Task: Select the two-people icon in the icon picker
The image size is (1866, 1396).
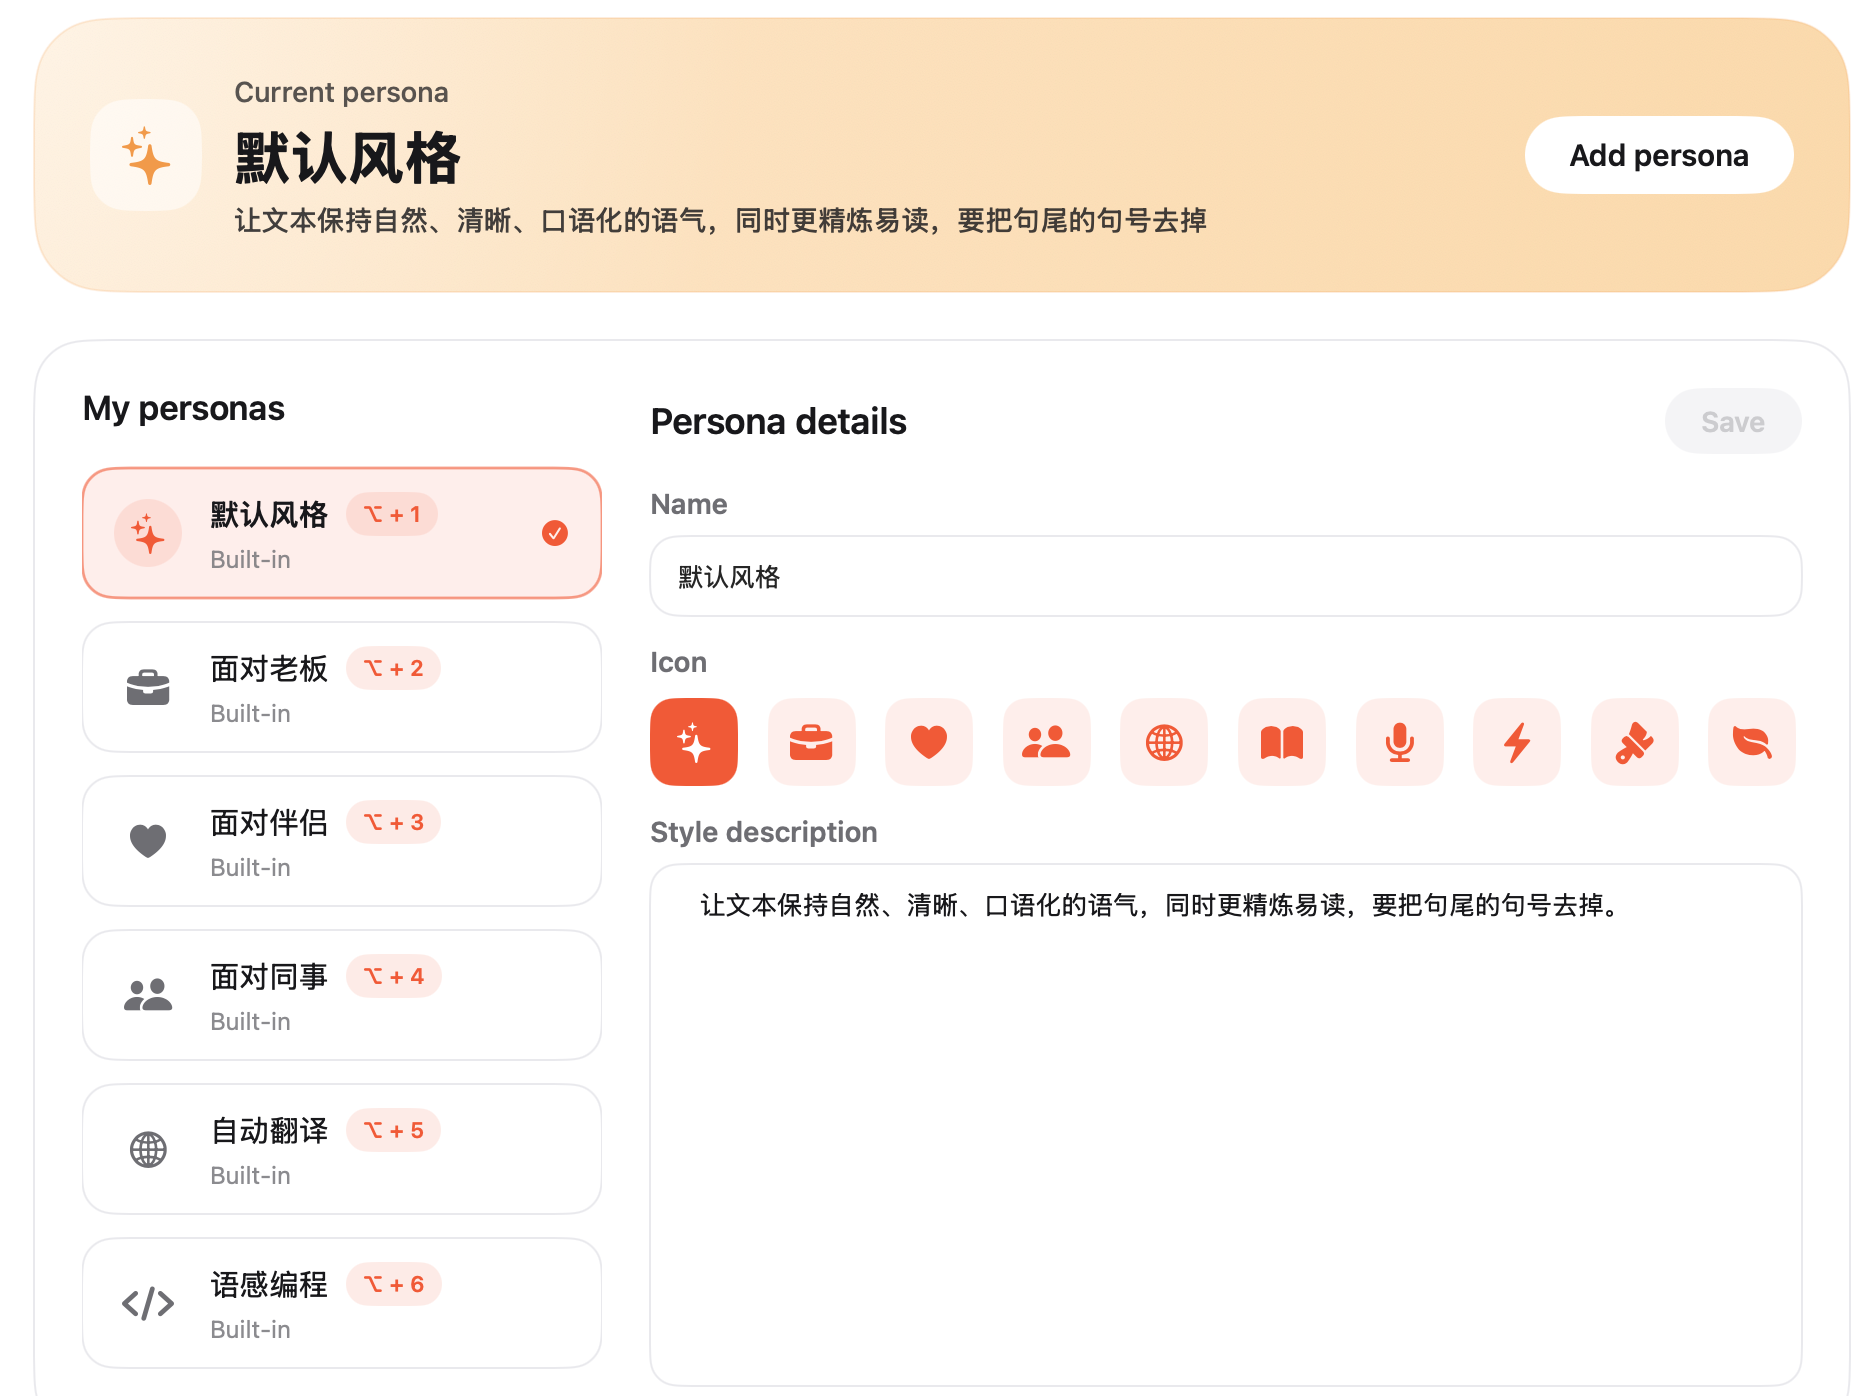Action: coord(1046,742)
